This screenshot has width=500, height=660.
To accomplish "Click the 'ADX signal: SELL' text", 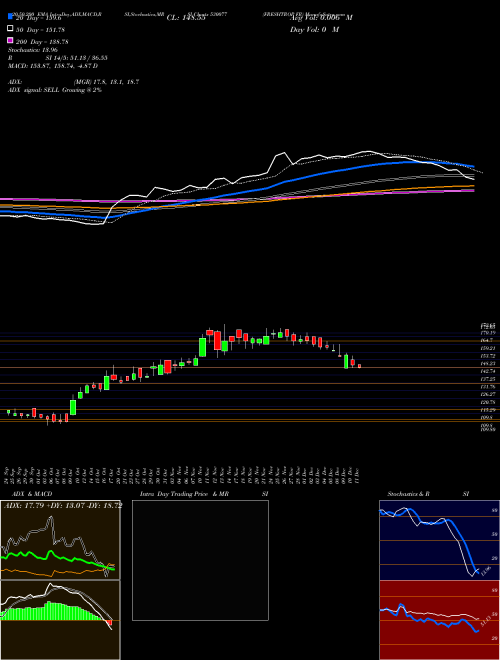I will pos(34,90).
